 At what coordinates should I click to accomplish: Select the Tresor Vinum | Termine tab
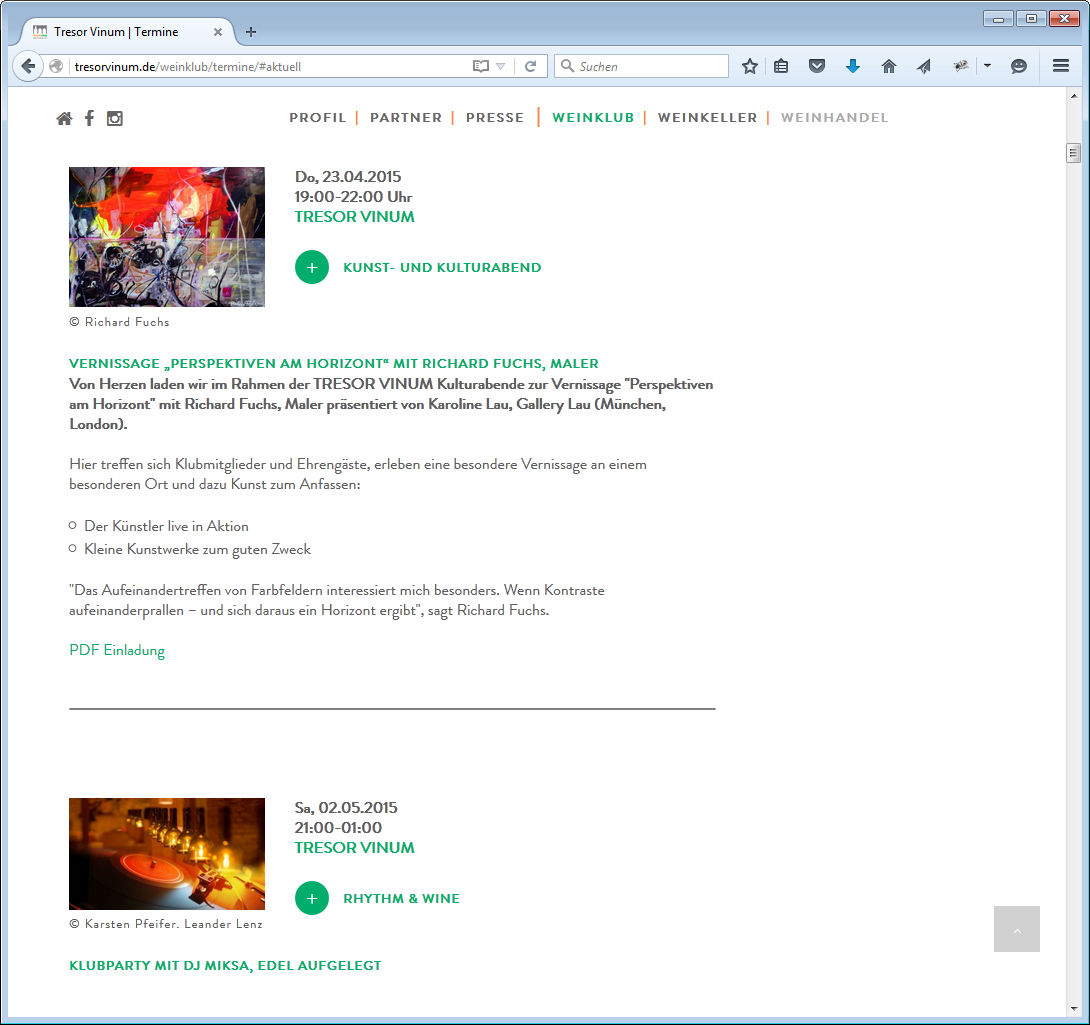[x=125, y=32]
